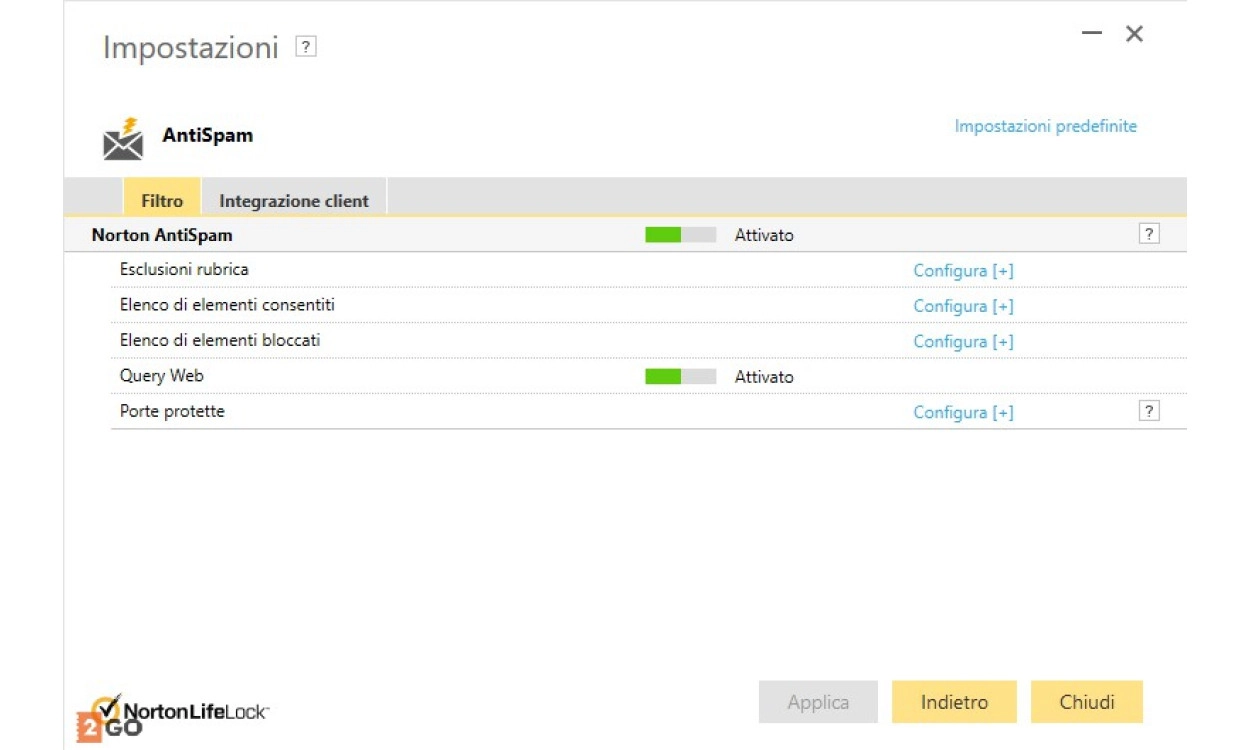
Task: Click the NortonLifeLock logo
Action: coord(173,714)
